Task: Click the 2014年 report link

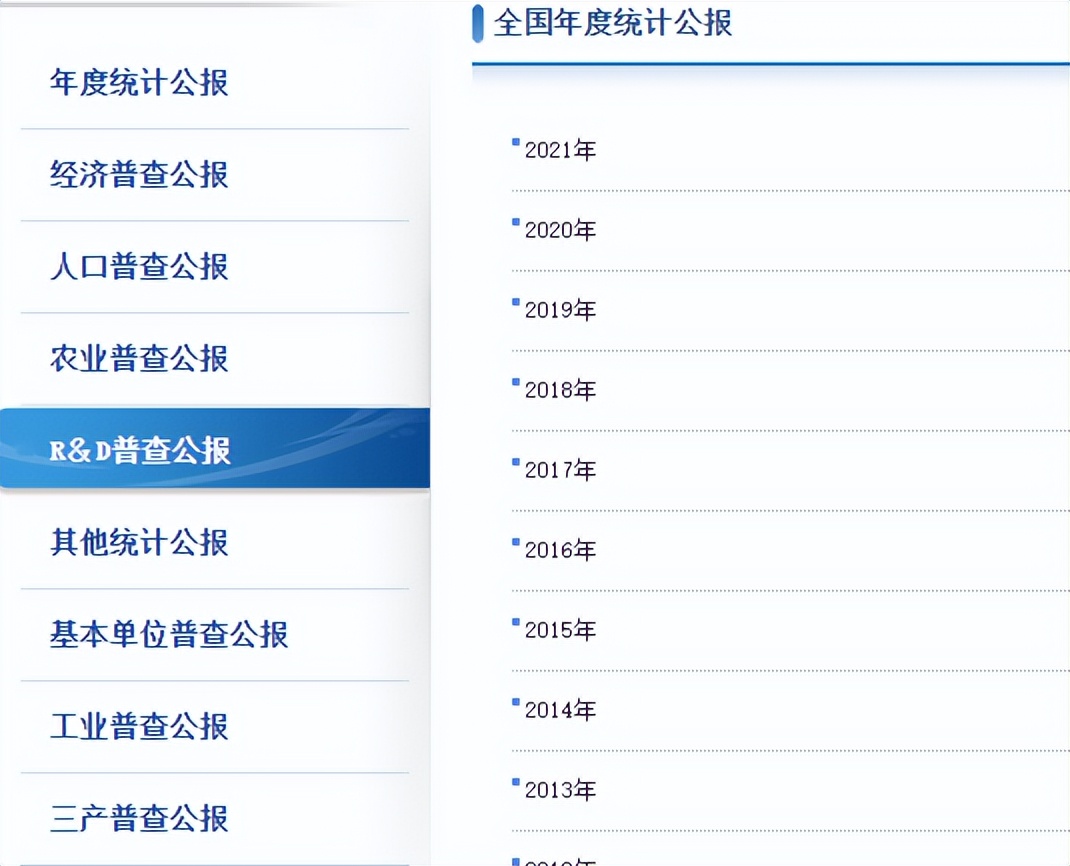Action: pos(560,710)
